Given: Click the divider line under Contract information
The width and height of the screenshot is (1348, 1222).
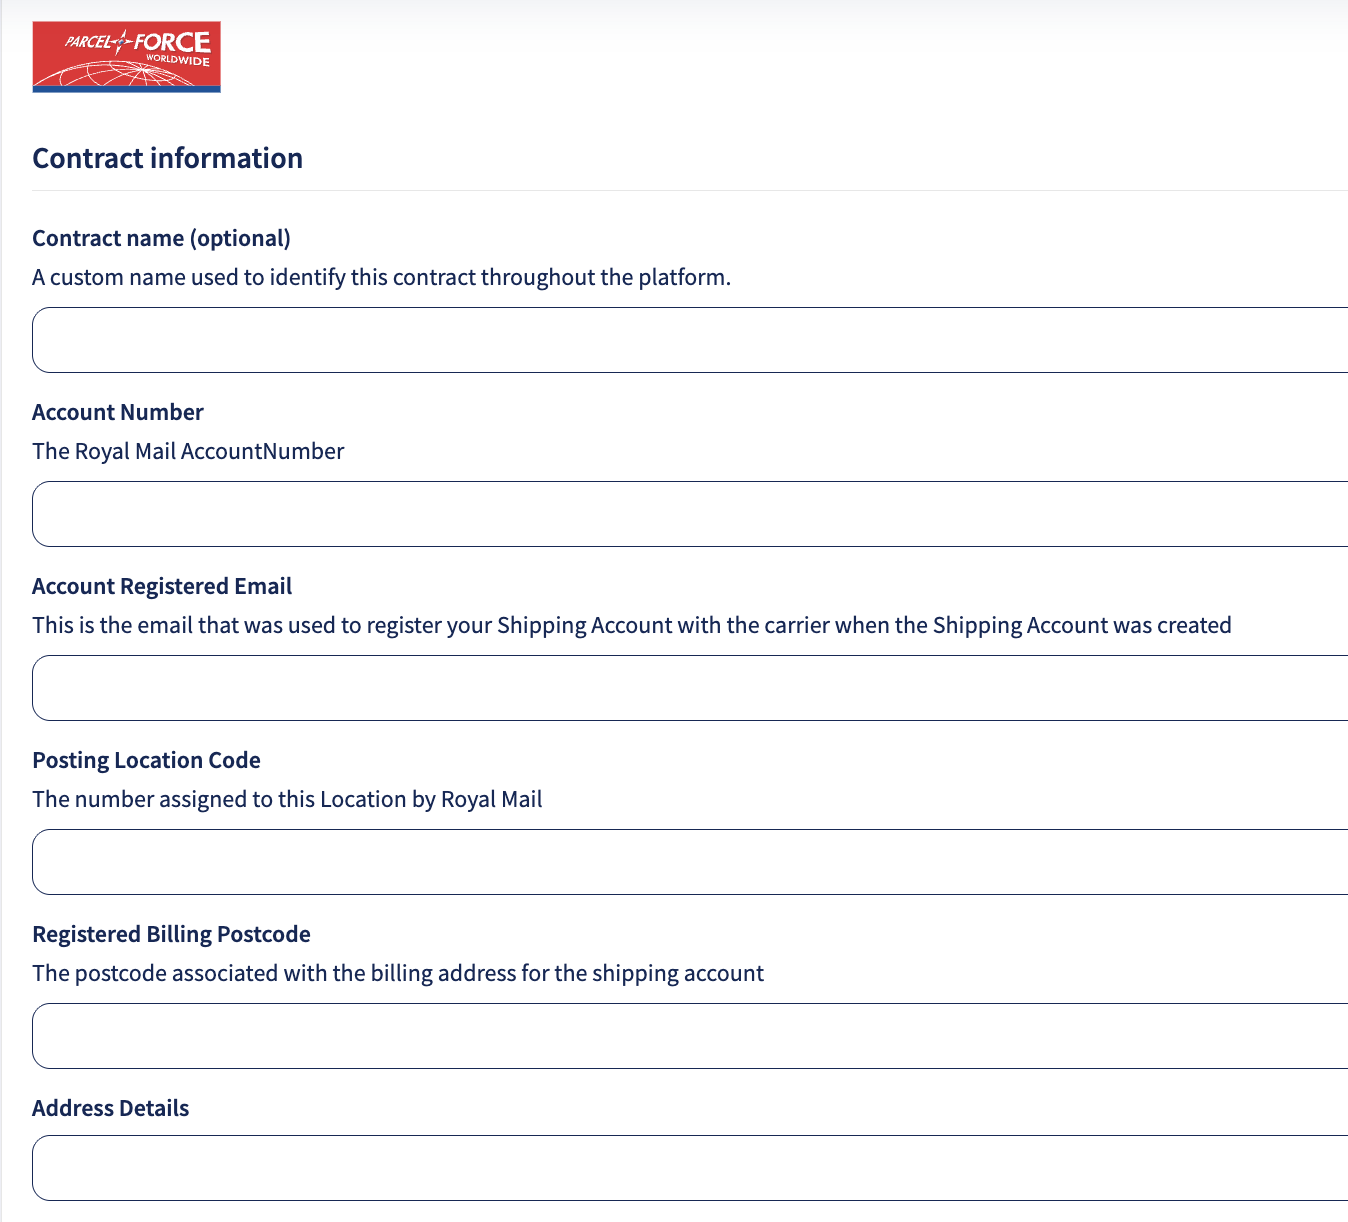Looking at the screenshot, I should 690,190.
